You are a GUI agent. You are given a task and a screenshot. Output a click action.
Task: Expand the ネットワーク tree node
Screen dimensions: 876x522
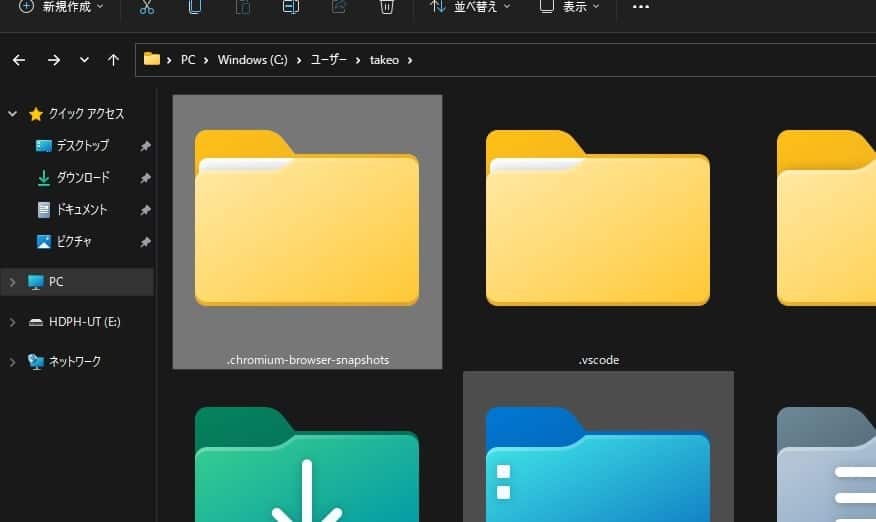(12, 362)
